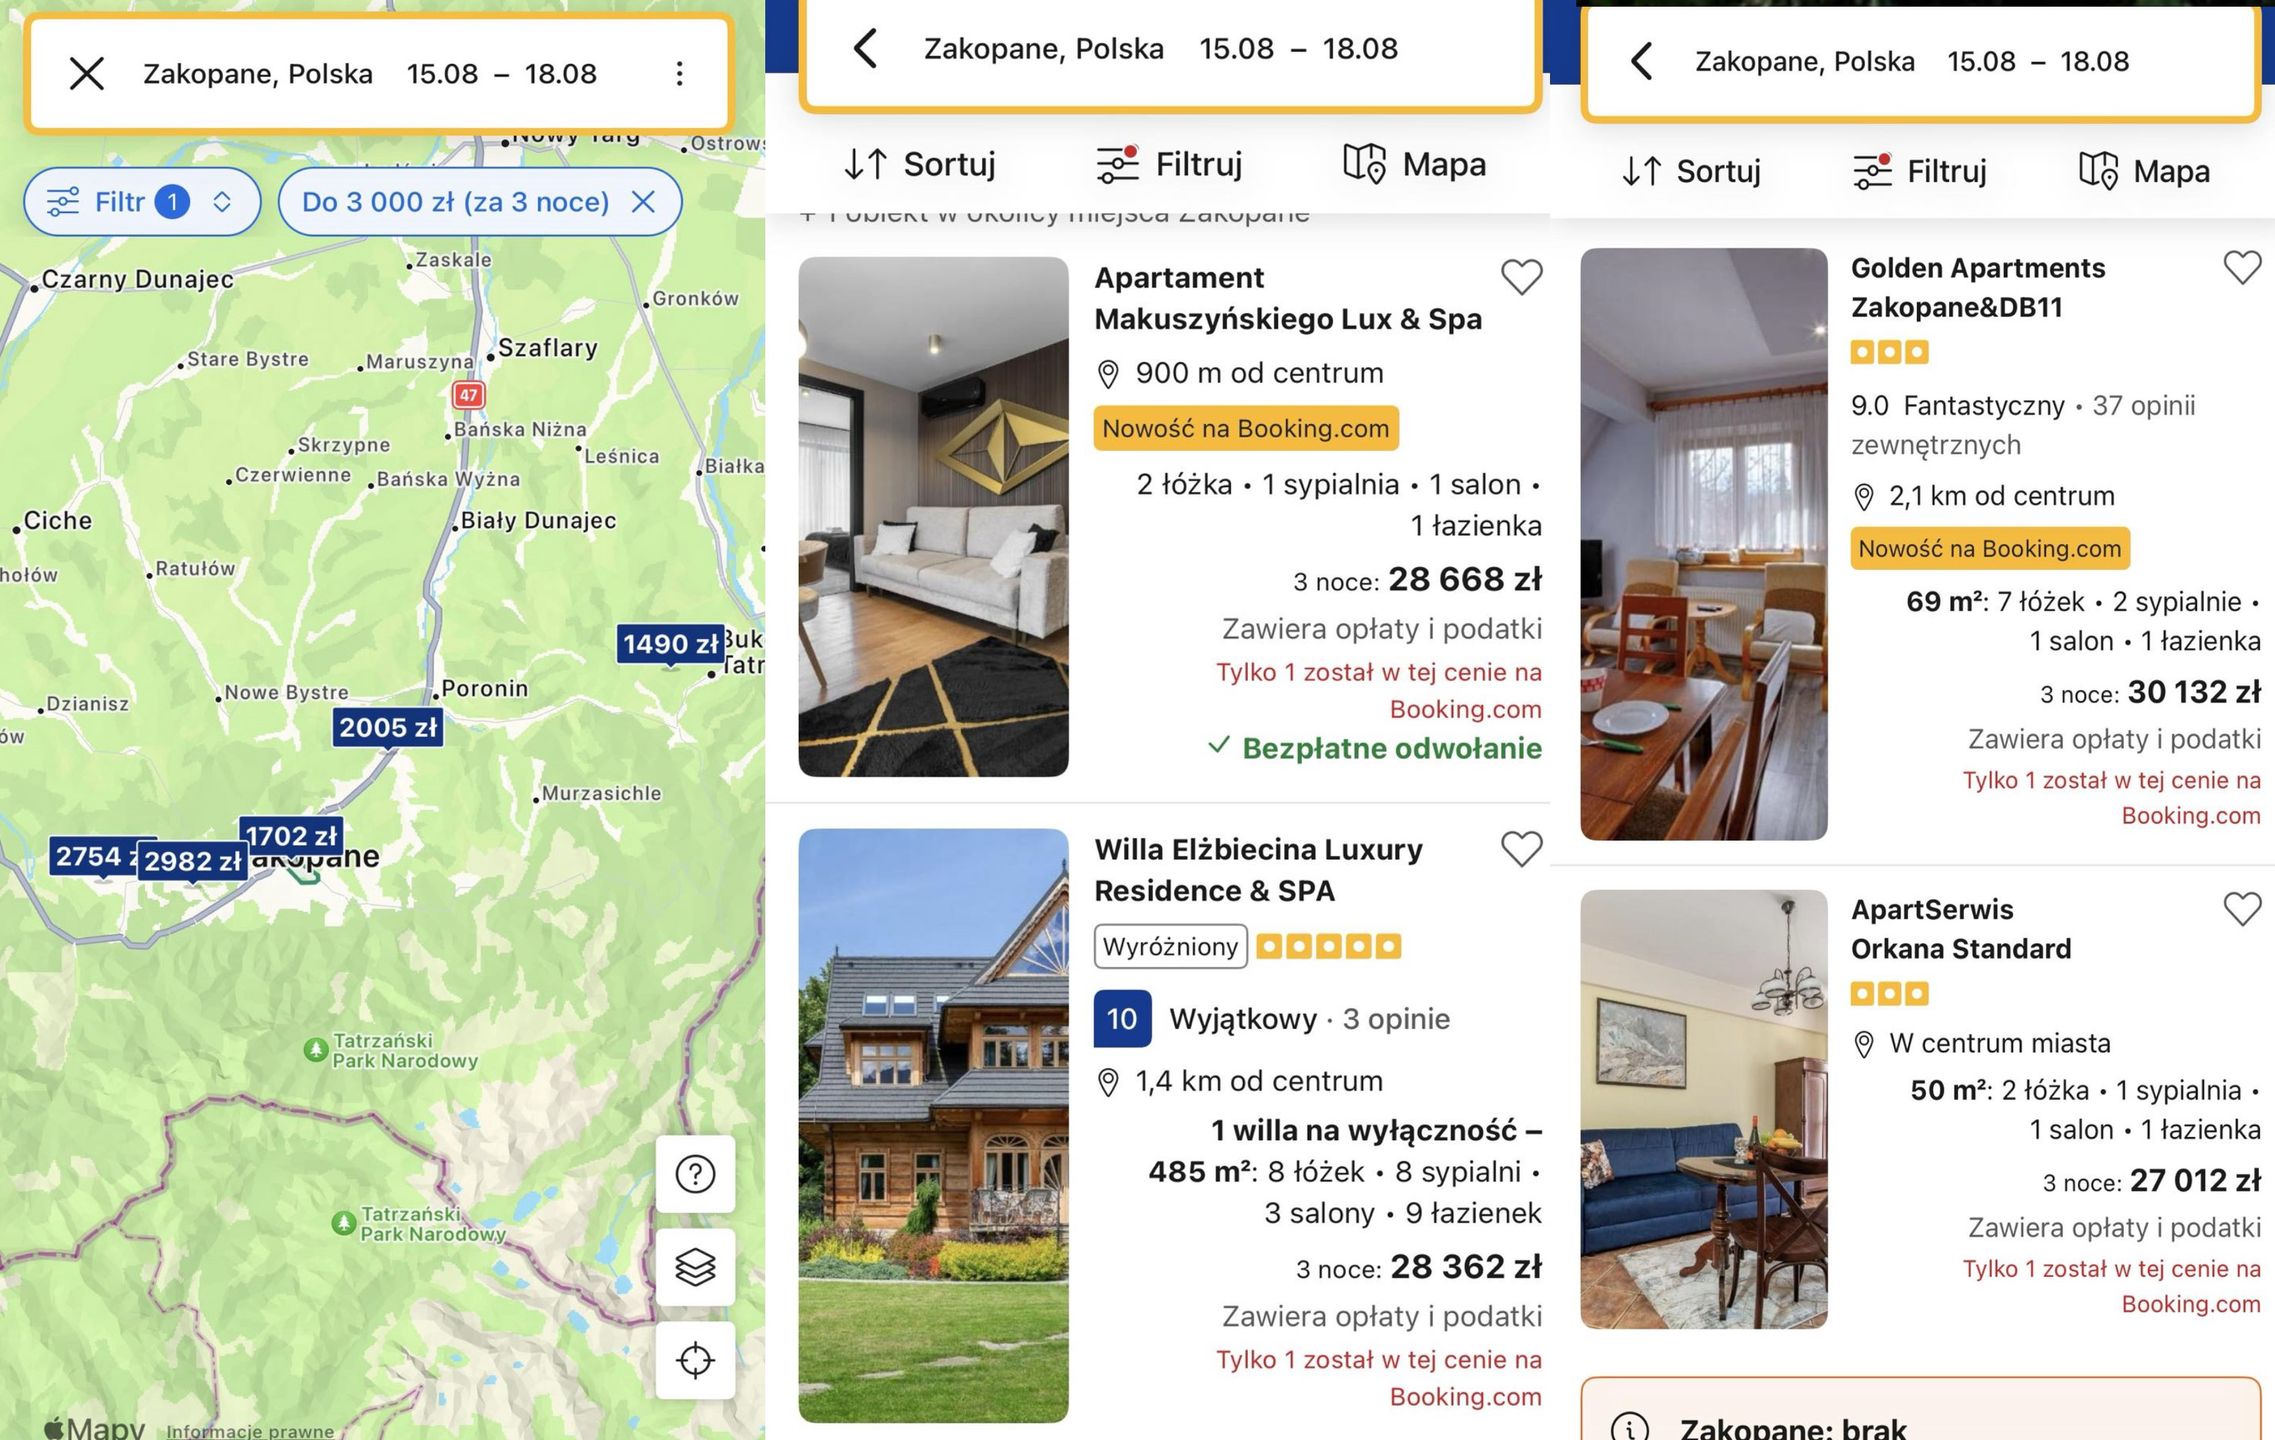Favorite Willa Elżbiecina Luxury Residence heart
Screen dimensions: 2275x1440
click(1521, 849)
